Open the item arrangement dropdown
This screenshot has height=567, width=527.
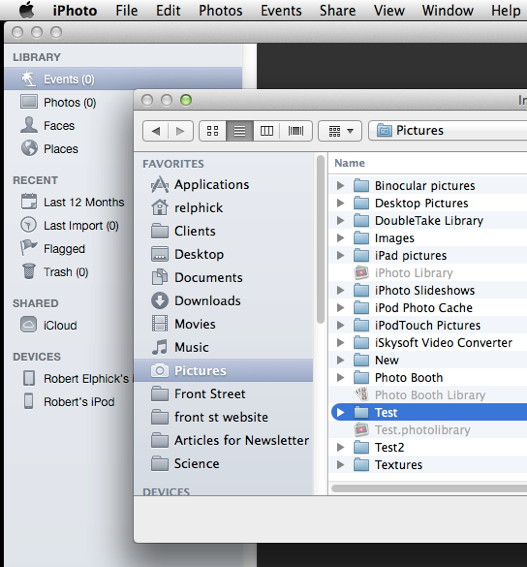click(340, 131)
